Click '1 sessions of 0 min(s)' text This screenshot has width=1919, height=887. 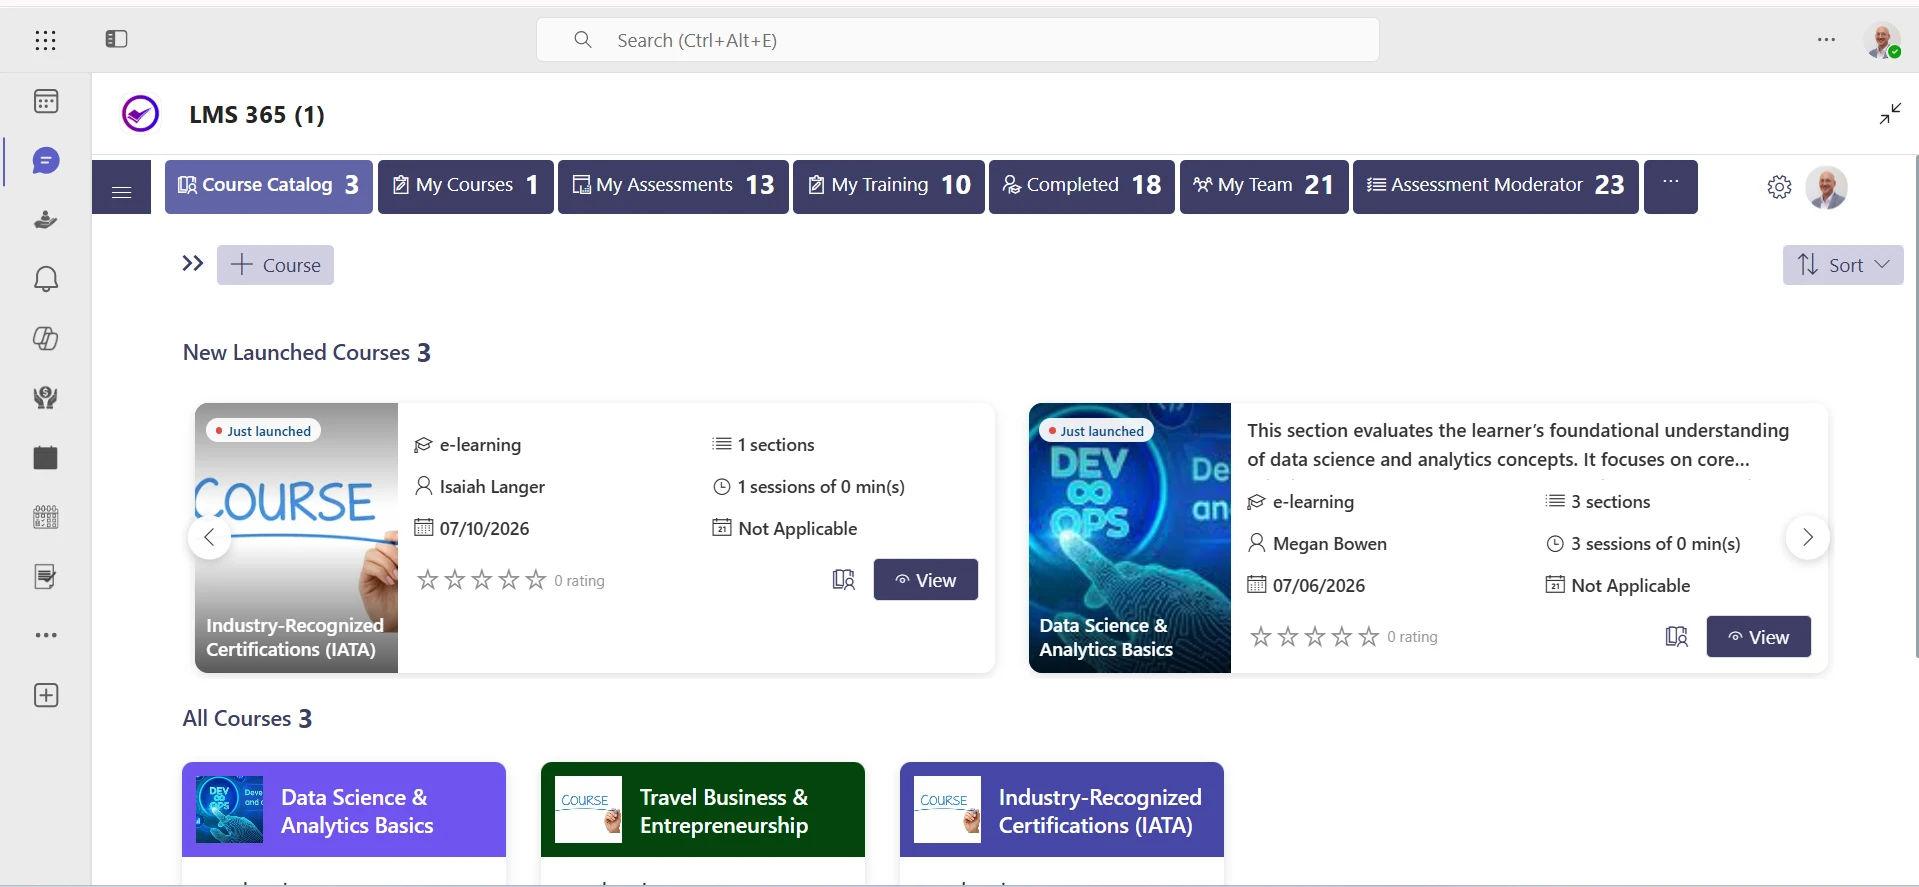coord(821,487)
